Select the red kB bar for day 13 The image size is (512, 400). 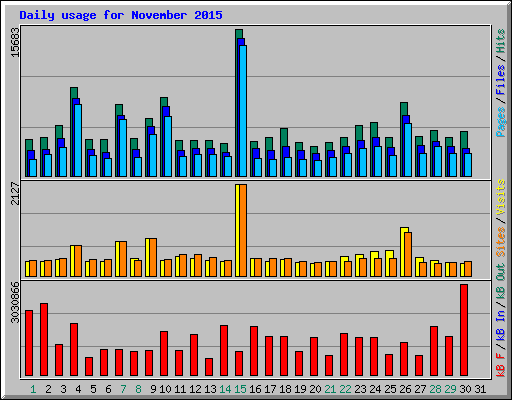tap(209, 367)
